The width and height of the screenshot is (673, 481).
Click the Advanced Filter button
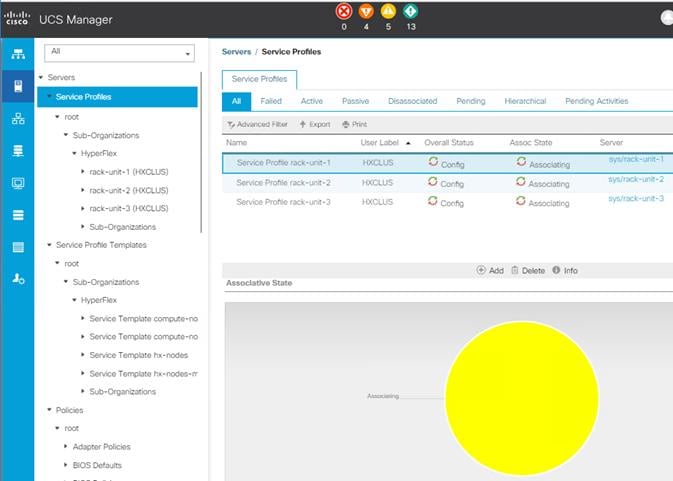258,124
